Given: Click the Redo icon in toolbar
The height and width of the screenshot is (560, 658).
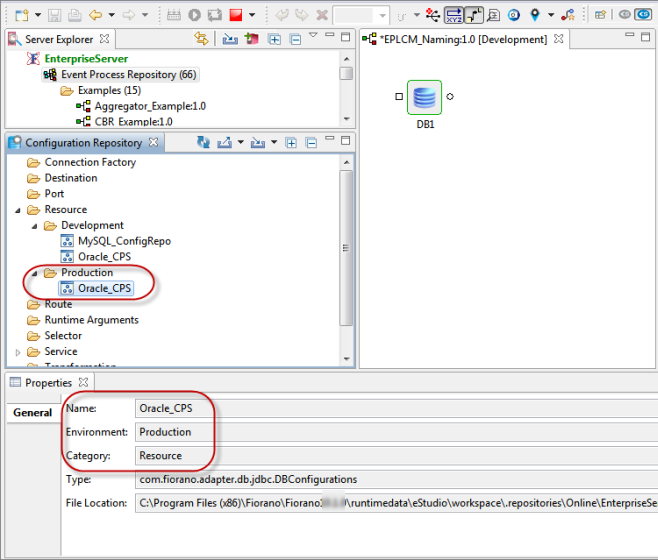Looking at the screenshot, I should (302, 16).
